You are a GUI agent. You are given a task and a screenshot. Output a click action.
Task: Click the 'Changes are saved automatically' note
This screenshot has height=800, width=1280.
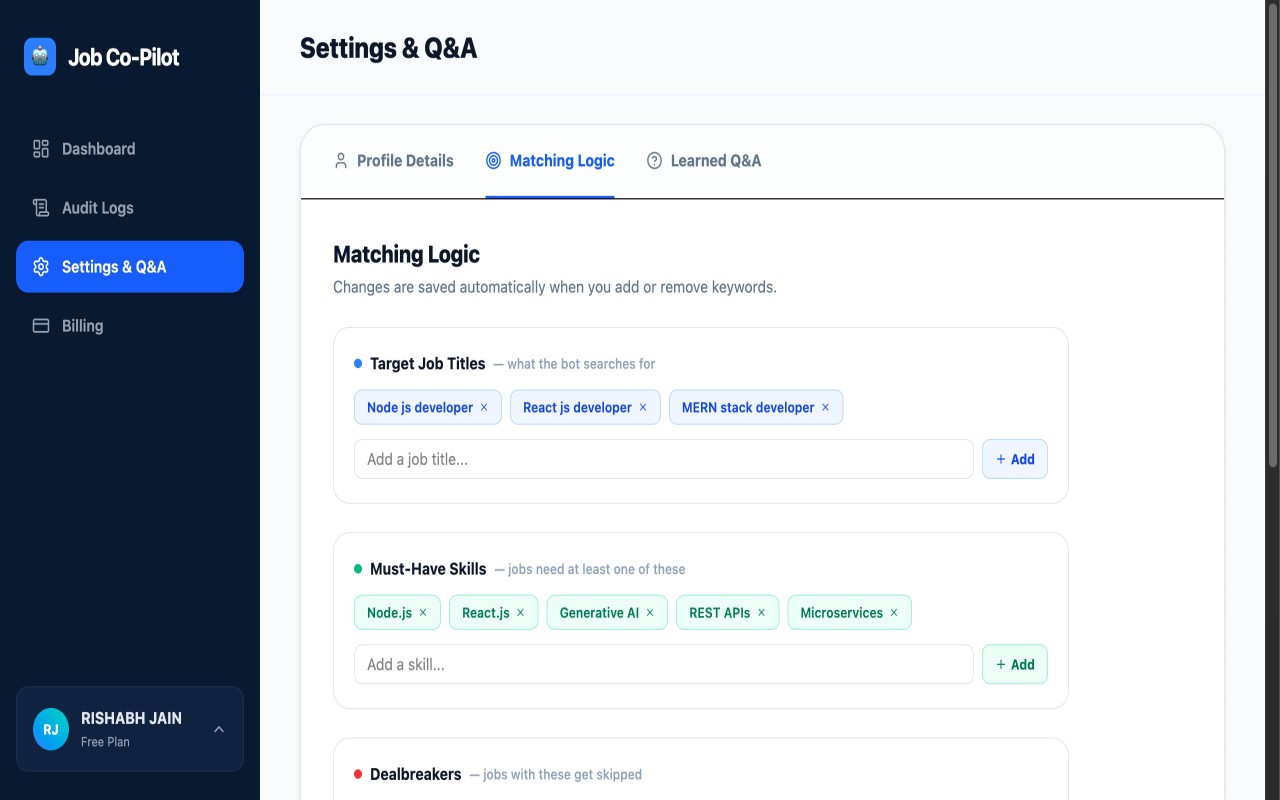click(x=555, y=287)
